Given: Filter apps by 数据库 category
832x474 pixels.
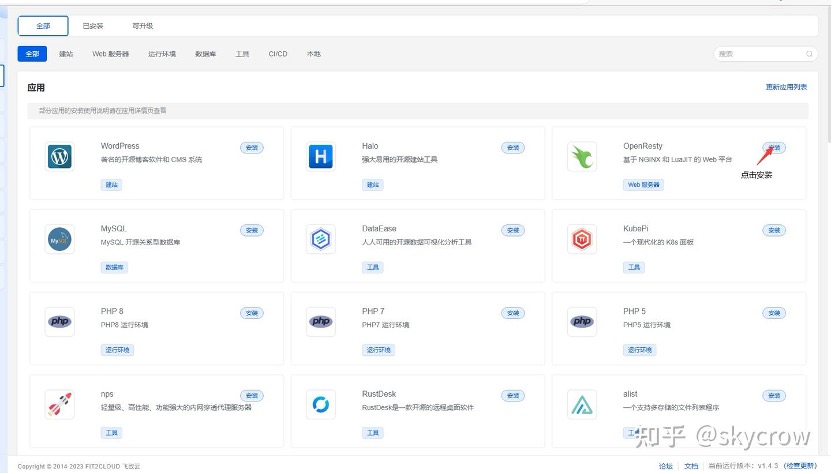Looking at the screenshot, I should [x=205, y=54].
